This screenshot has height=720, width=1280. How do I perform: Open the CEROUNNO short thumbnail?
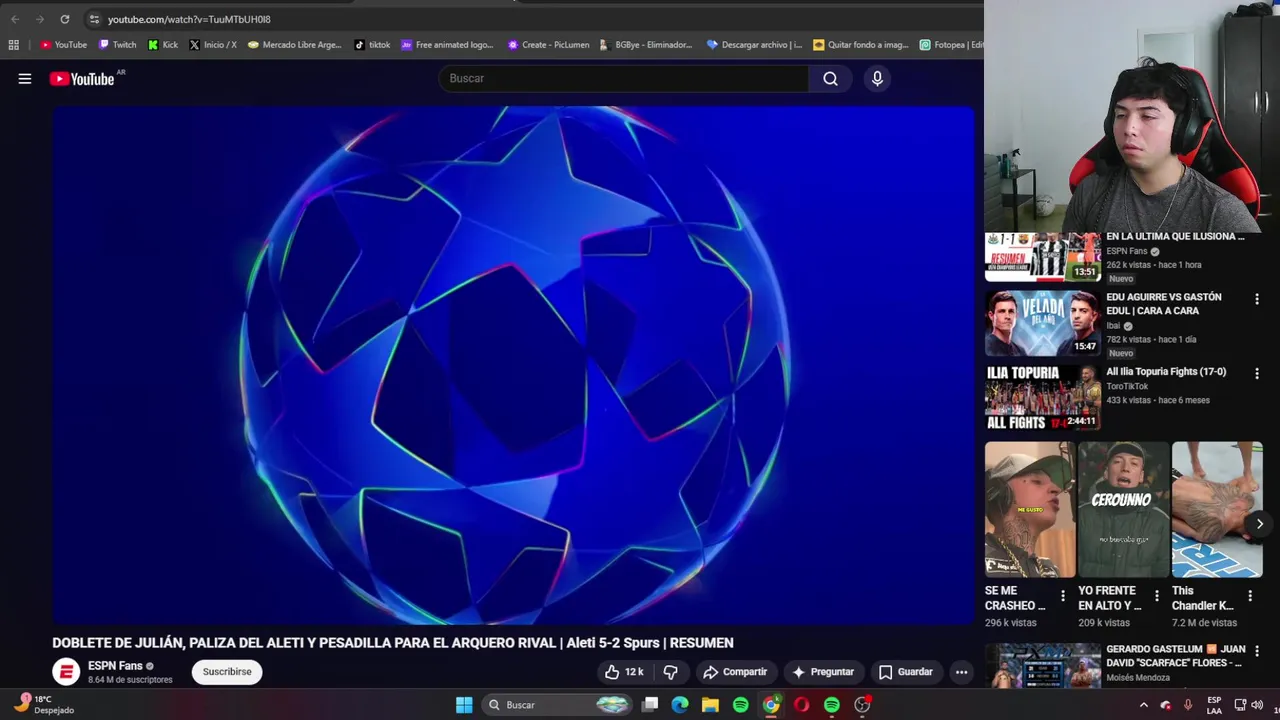tap(1123, 510)
